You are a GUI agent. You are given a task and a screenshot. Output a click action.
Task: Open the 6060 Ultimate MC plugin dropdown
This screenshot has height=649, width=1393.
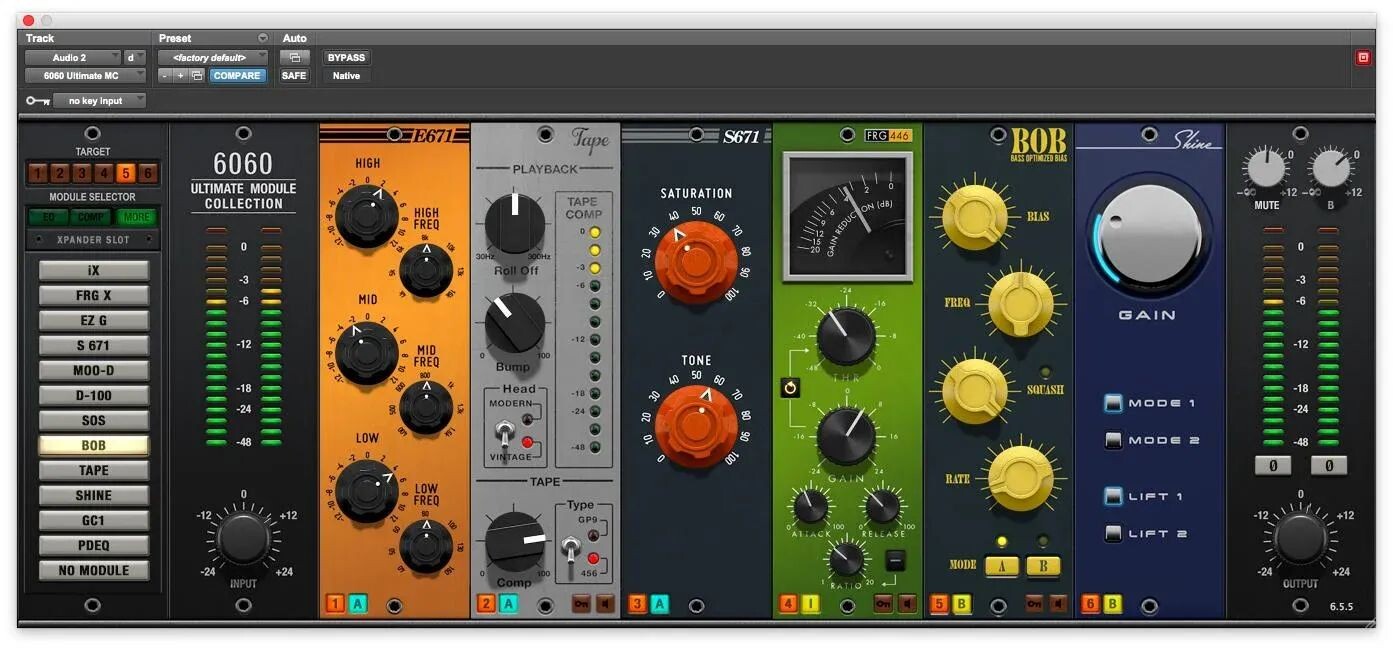(x=86, y=76)
